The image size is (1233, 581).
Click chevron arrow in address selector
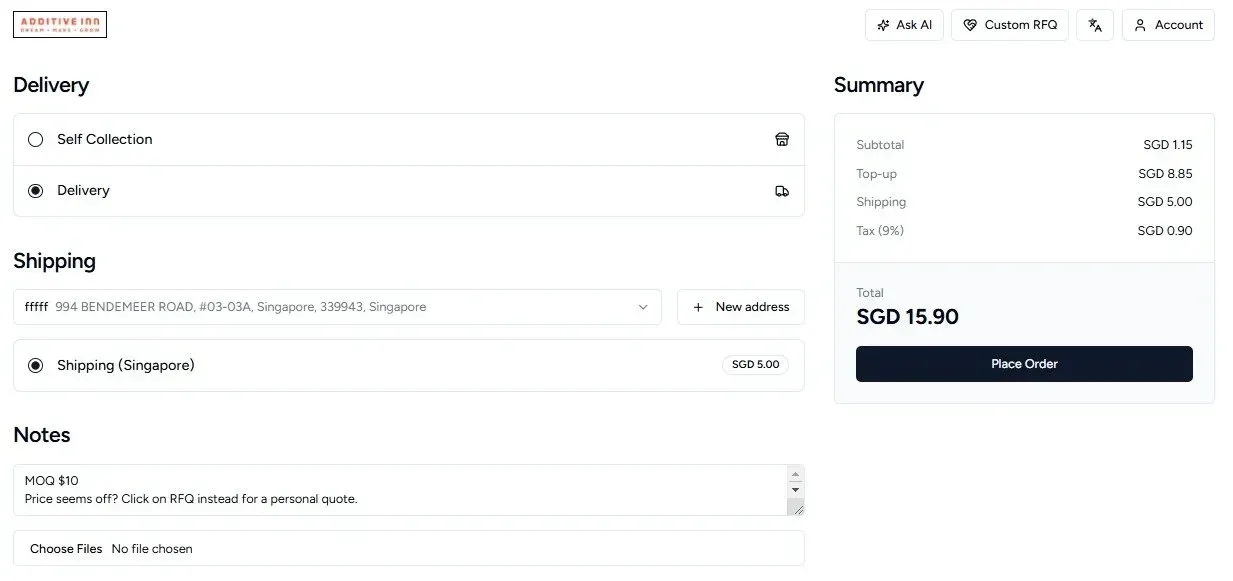click(643, 307)
